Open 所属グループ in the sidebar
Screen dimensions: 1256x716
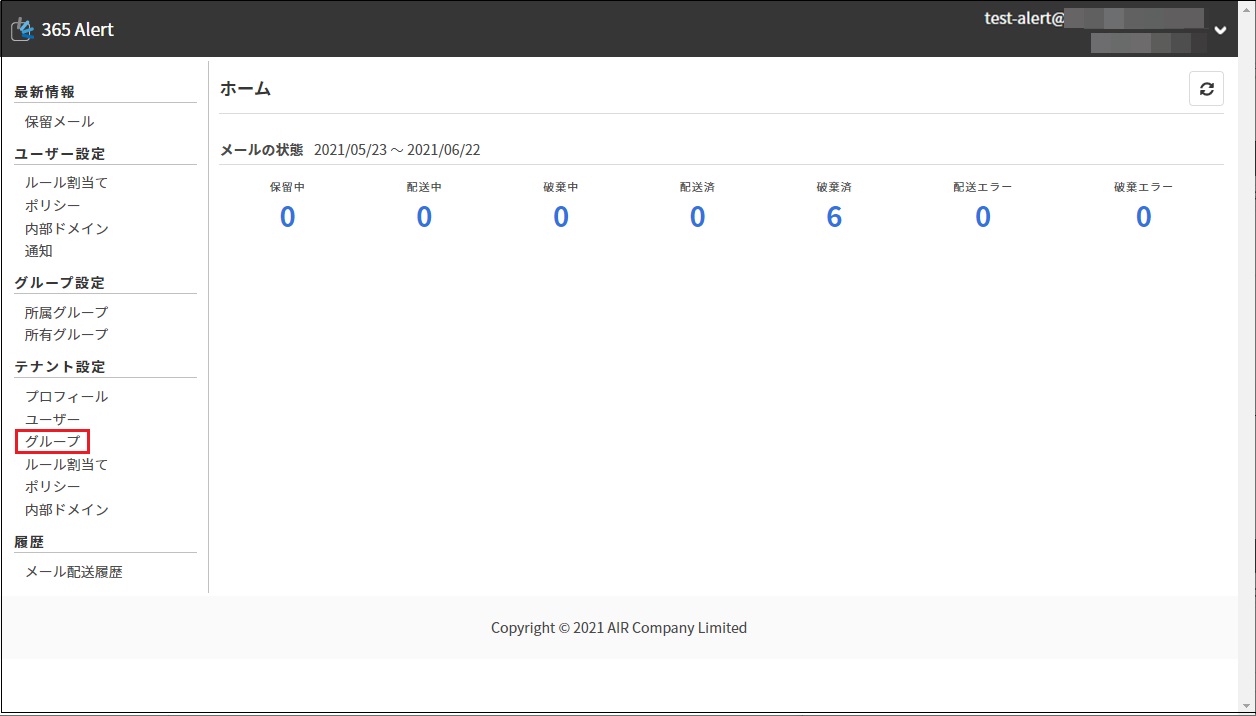(x=66, y=312)
